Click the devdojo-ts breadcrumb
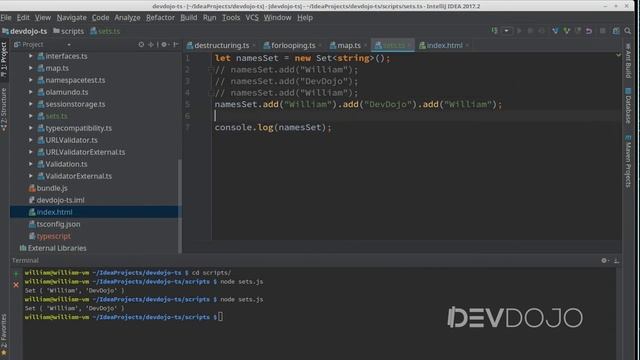Viewport: 640px width, 360px height. (x=24, y=31)
